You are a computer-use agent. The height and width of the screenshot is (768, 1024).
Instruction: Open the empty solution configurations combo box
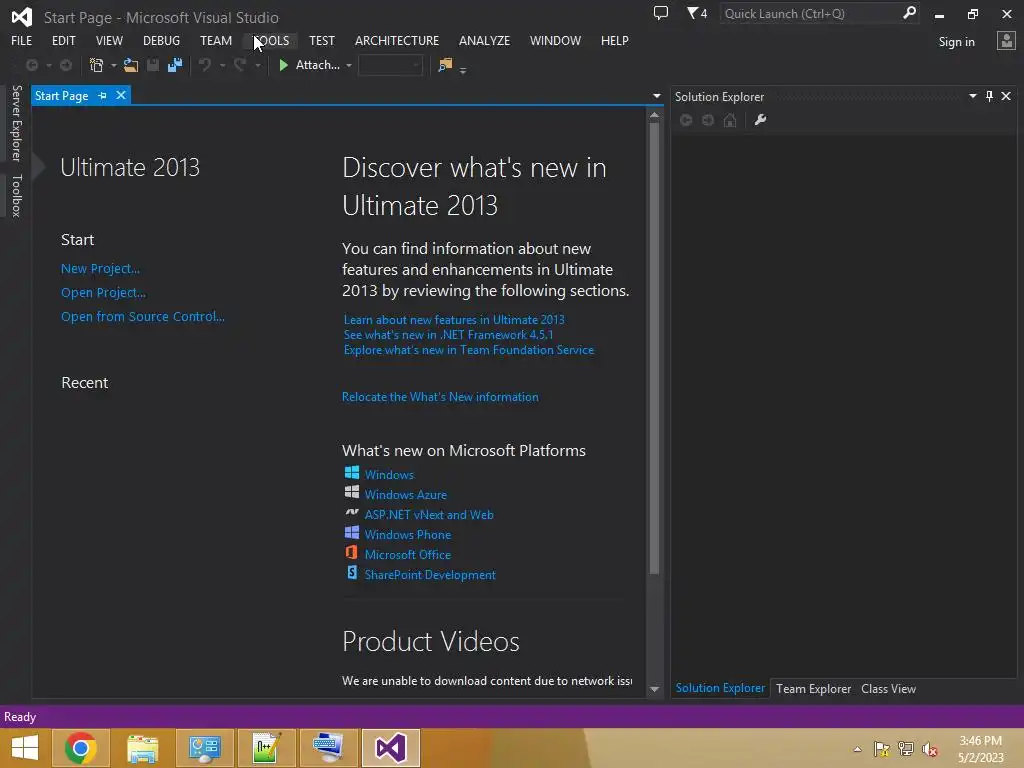coord(391,65)
